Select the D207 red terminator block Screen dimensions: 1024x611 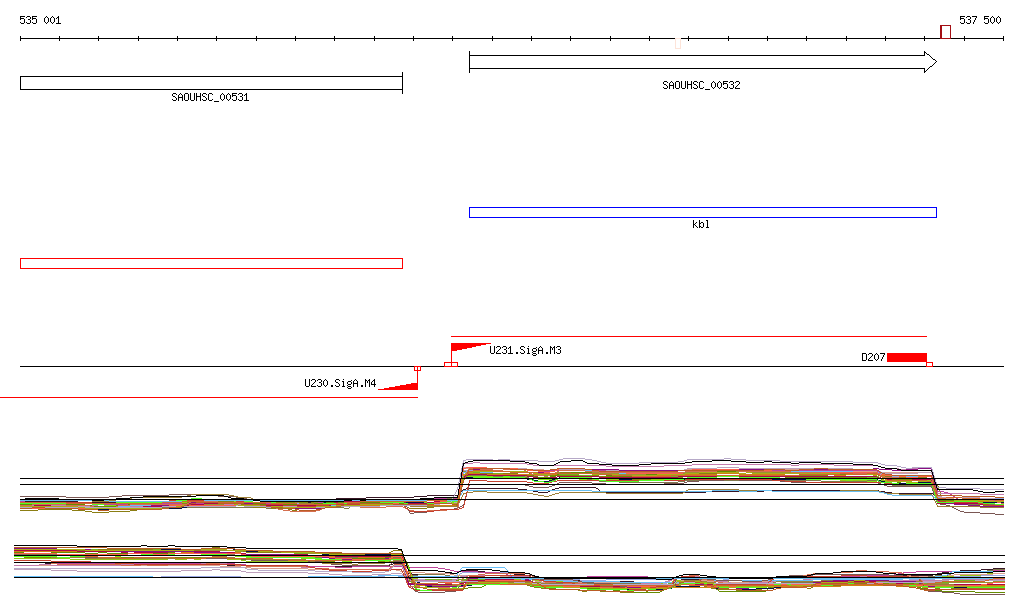coord(907,358)
